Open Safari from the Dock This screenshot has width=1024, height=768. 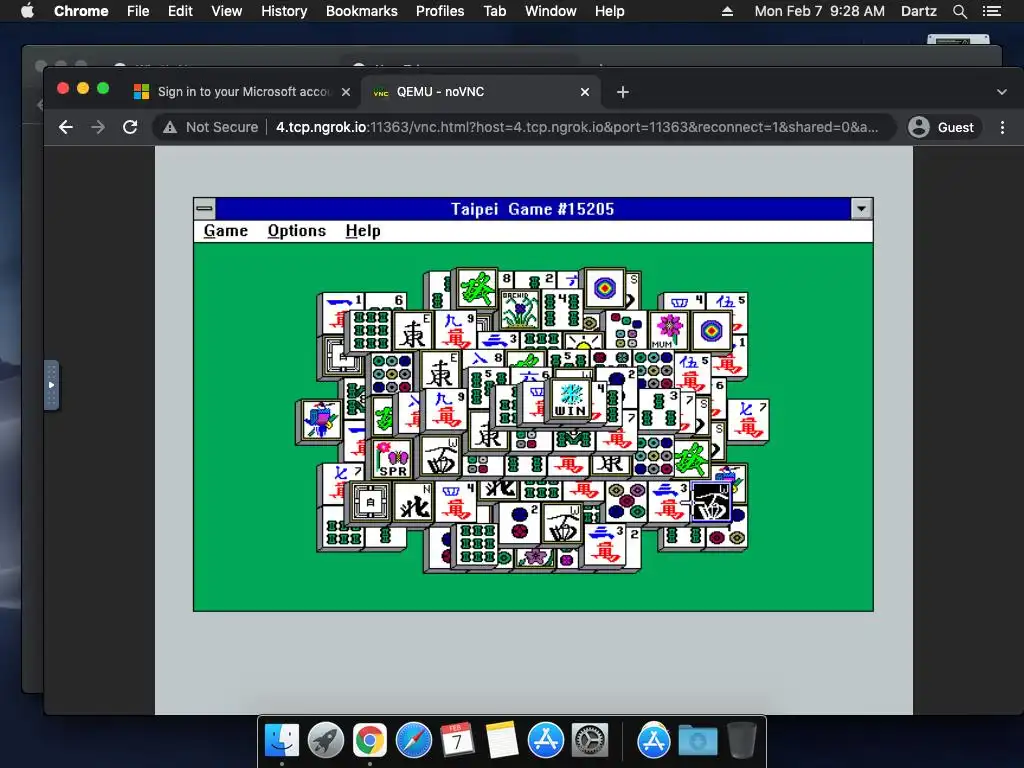(414, 741)
